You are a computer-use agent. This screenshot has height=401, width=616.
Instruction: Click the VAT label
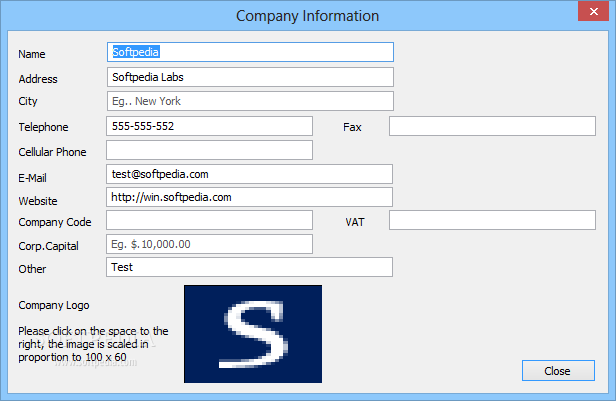click(355, 222)
